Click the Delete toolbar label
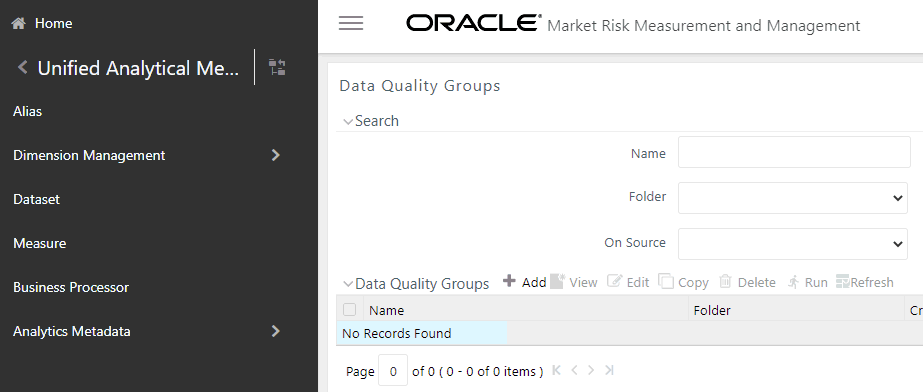Image resolution: width=923 pixels, height=392 pixels. click(756, 283)
